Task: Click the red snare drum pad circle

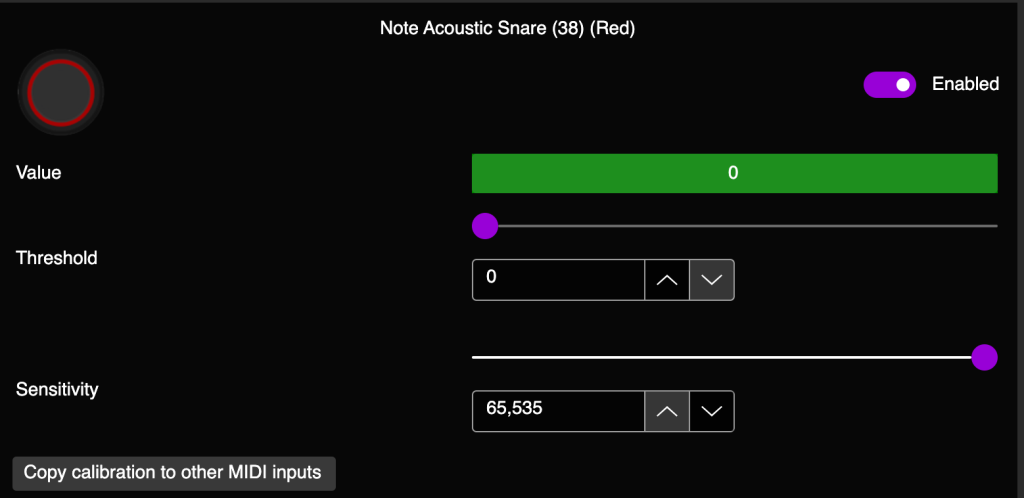Action: click(61, 93)
